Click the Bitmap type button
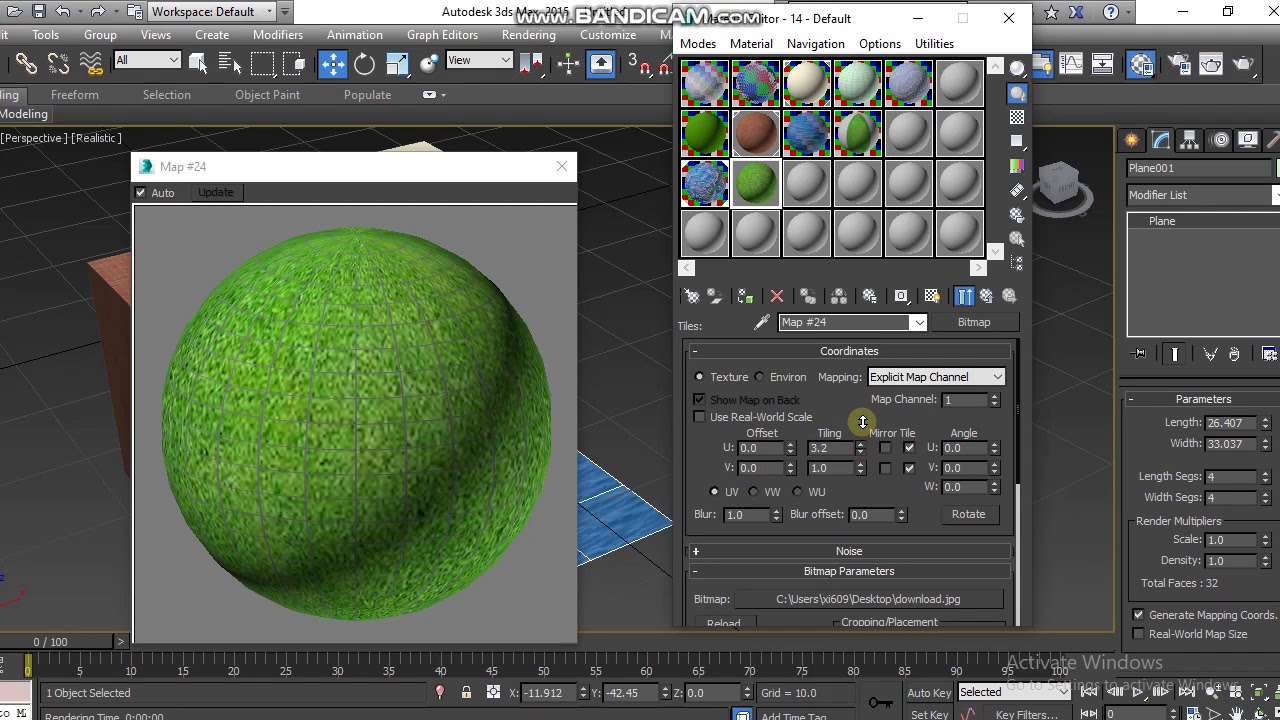Image resolution: width=1280 pixels, height=720 pixels. pos(974,322)
